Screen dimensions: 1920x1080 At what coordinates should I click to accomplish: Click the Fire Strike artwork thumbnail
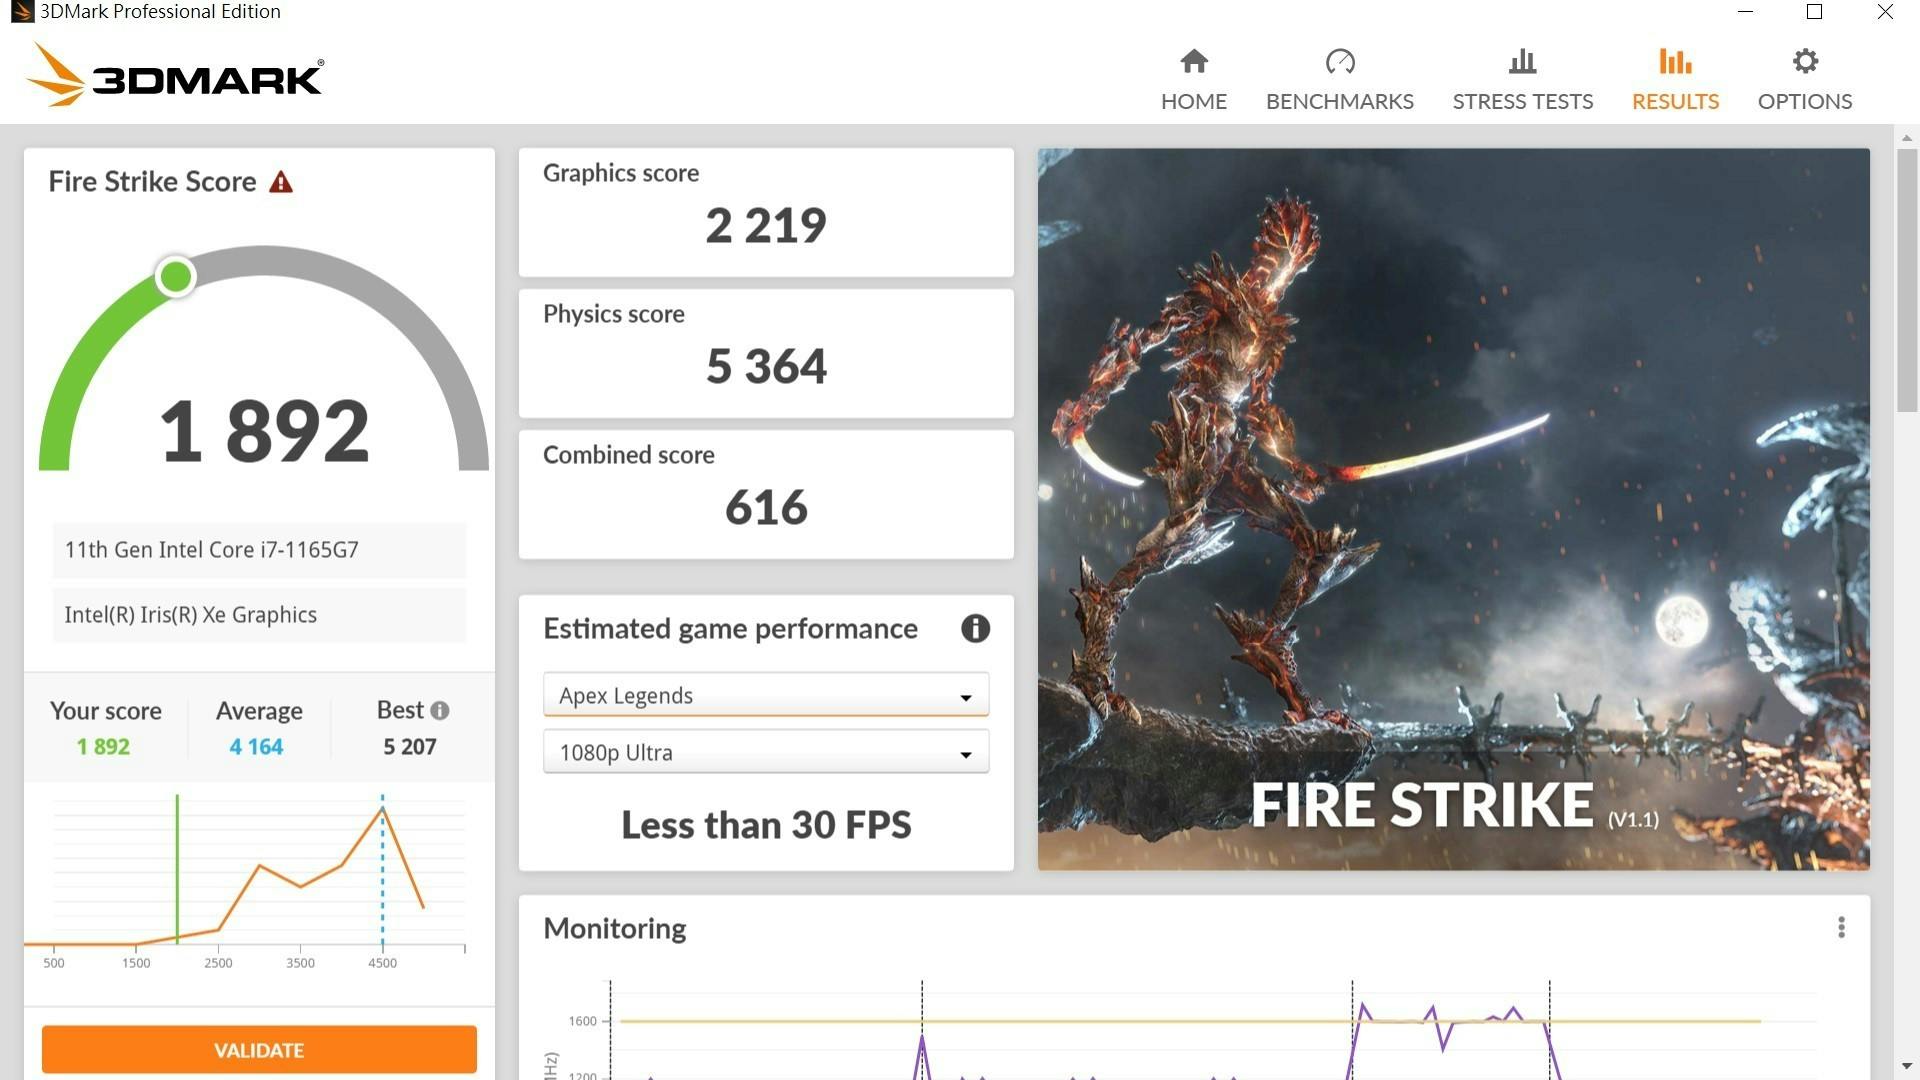[x=1453, y=509]
